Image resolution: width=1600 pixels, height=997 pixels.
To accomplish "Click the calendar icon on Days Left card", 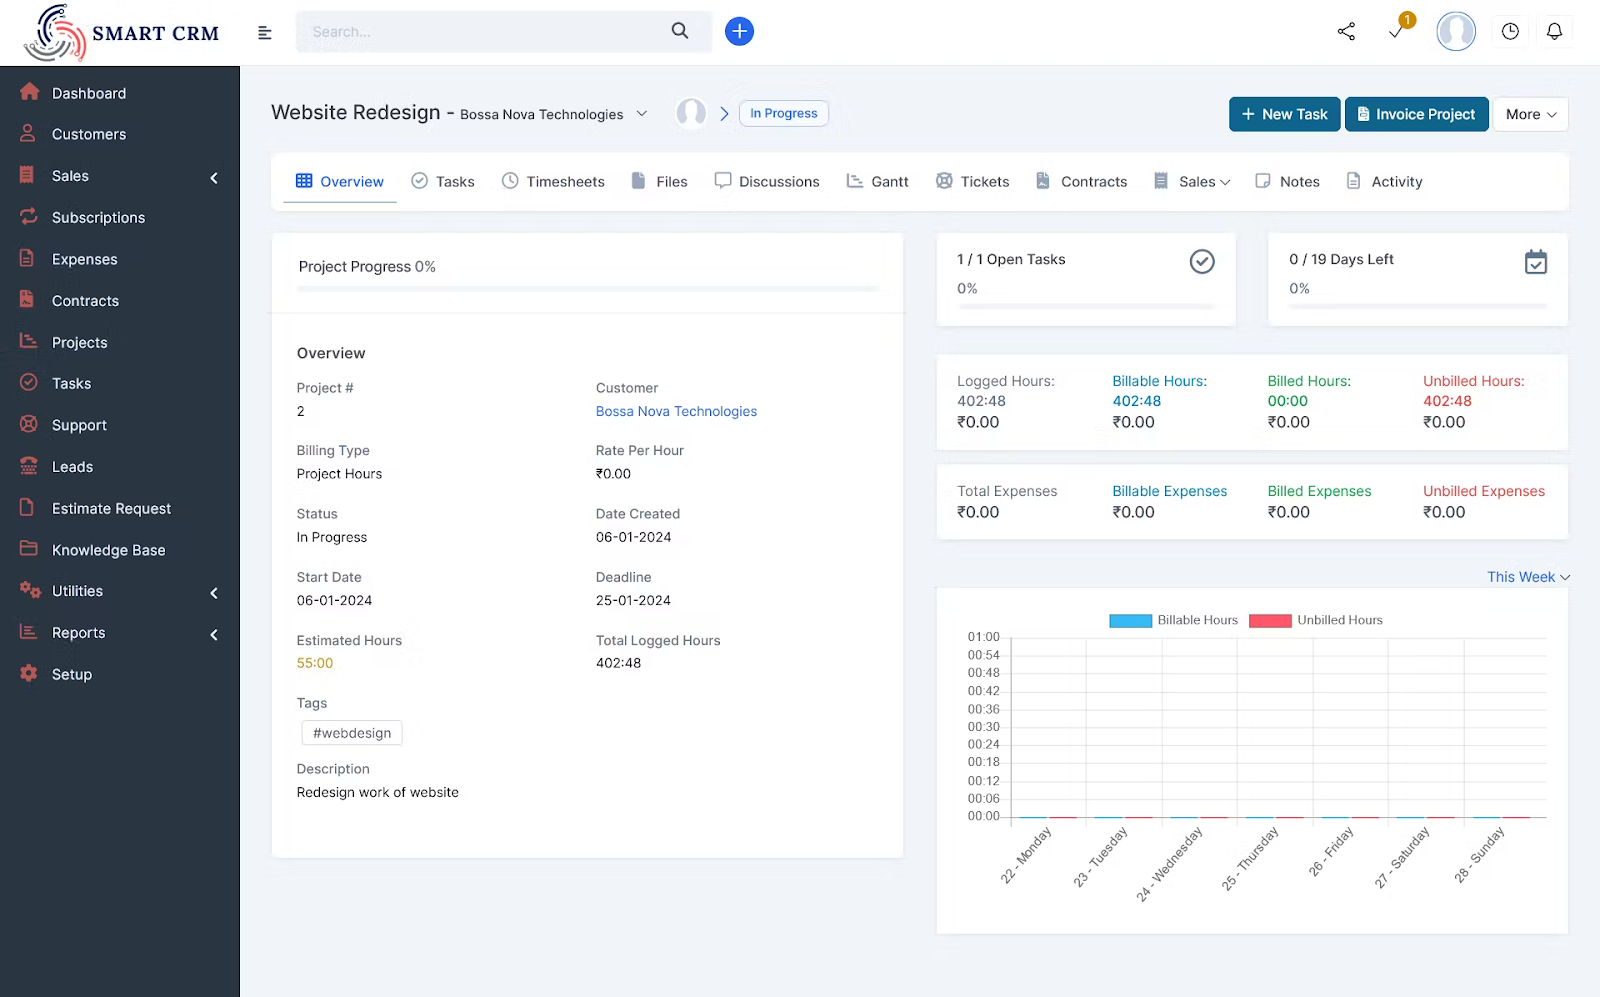I will pos(1536,262).
